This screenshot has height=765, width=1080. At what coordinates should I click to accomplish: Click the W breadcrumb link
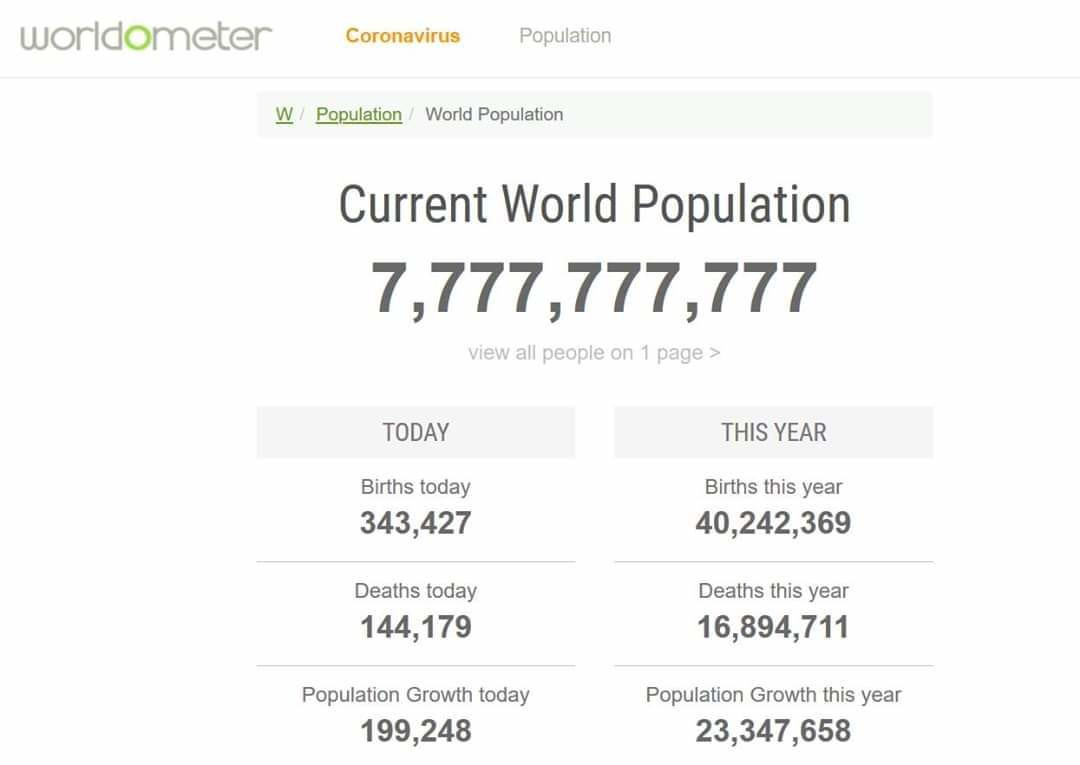pyautogui.click(x=284, y=114)
